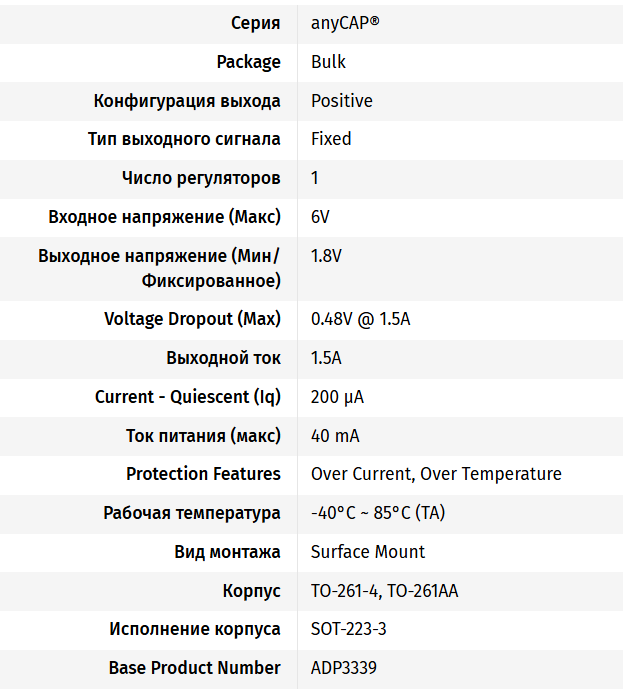Click the anyCAP® series value
The height and width of the screenshot is (695, 623).
(344, 23)
